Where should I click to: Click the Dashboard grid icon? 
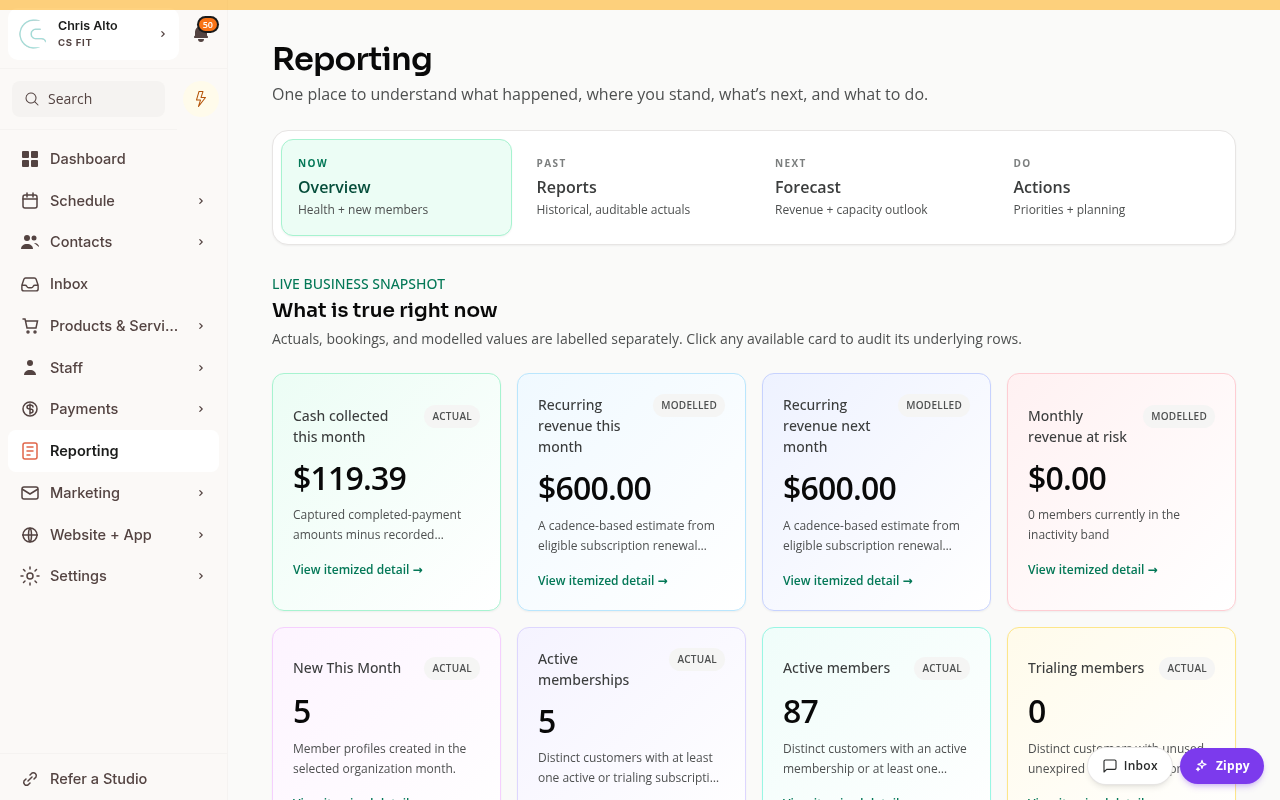tap(30, 159)
